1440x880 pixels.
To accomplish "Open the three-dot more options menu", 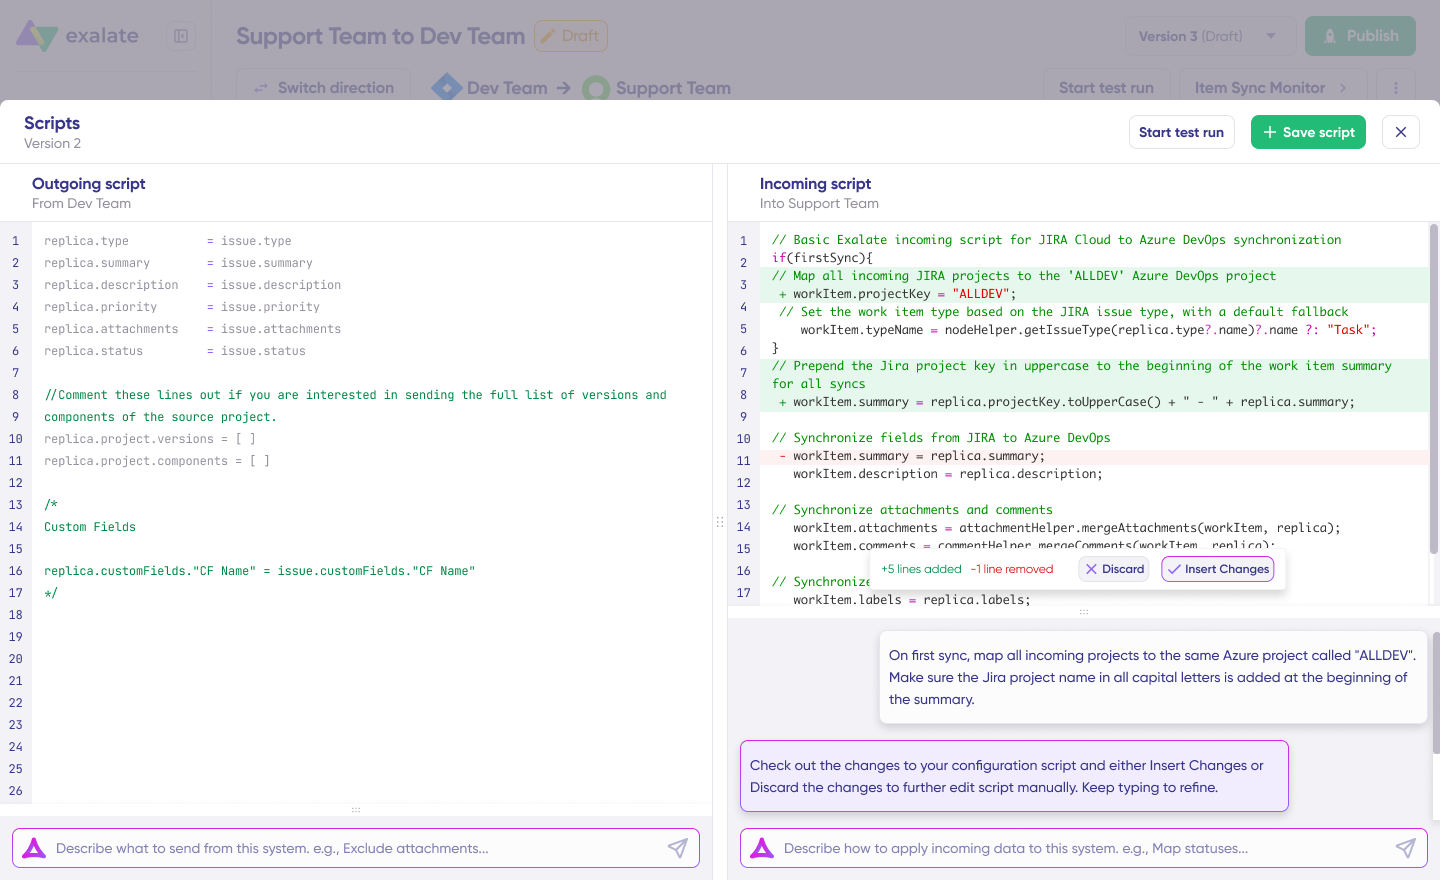I will pyautogui.click(x=1396, y=87).
